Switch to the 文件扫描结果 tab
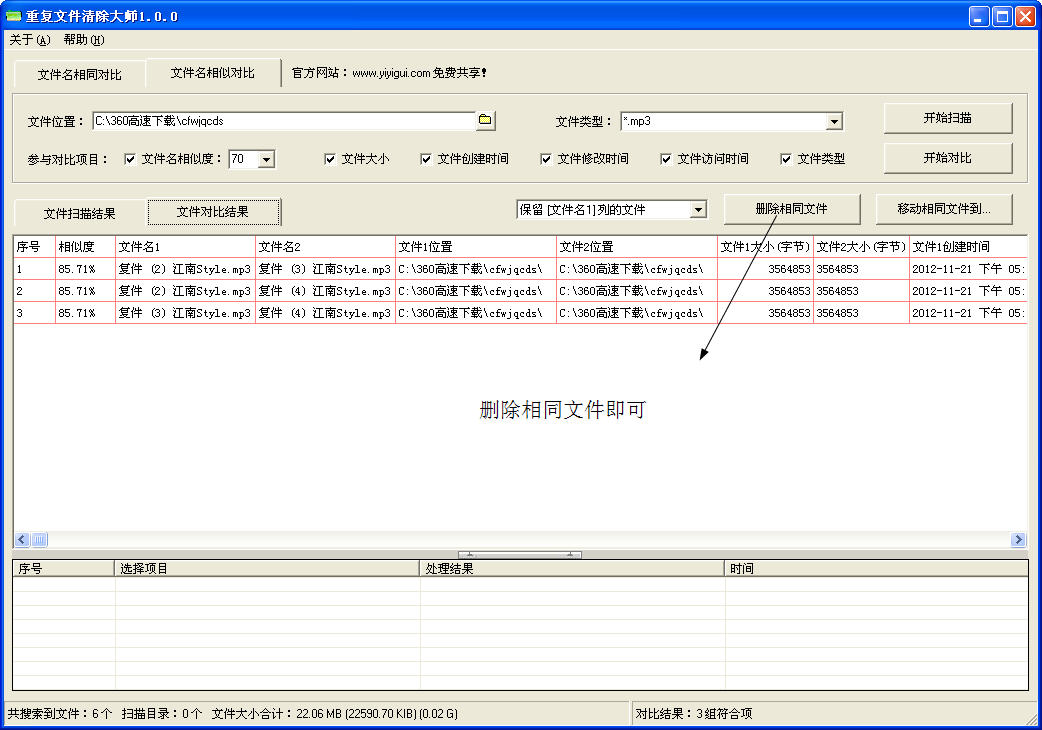Viewport: 1042px width, 730px height. pos(79,213)
